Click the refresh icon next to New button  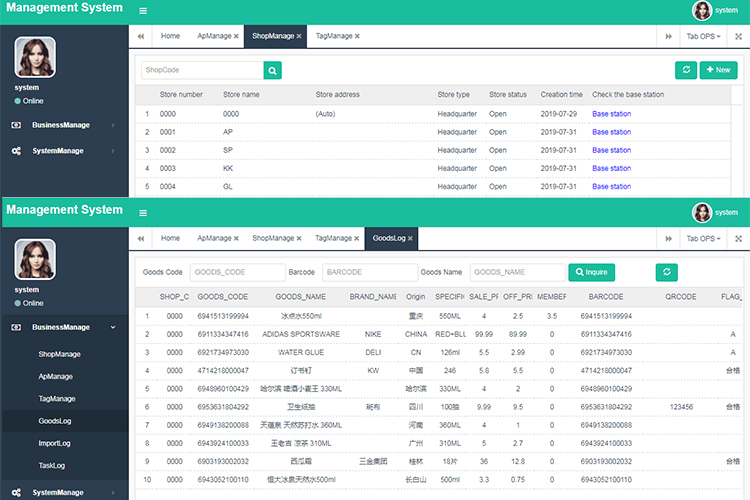pos(685,70)
